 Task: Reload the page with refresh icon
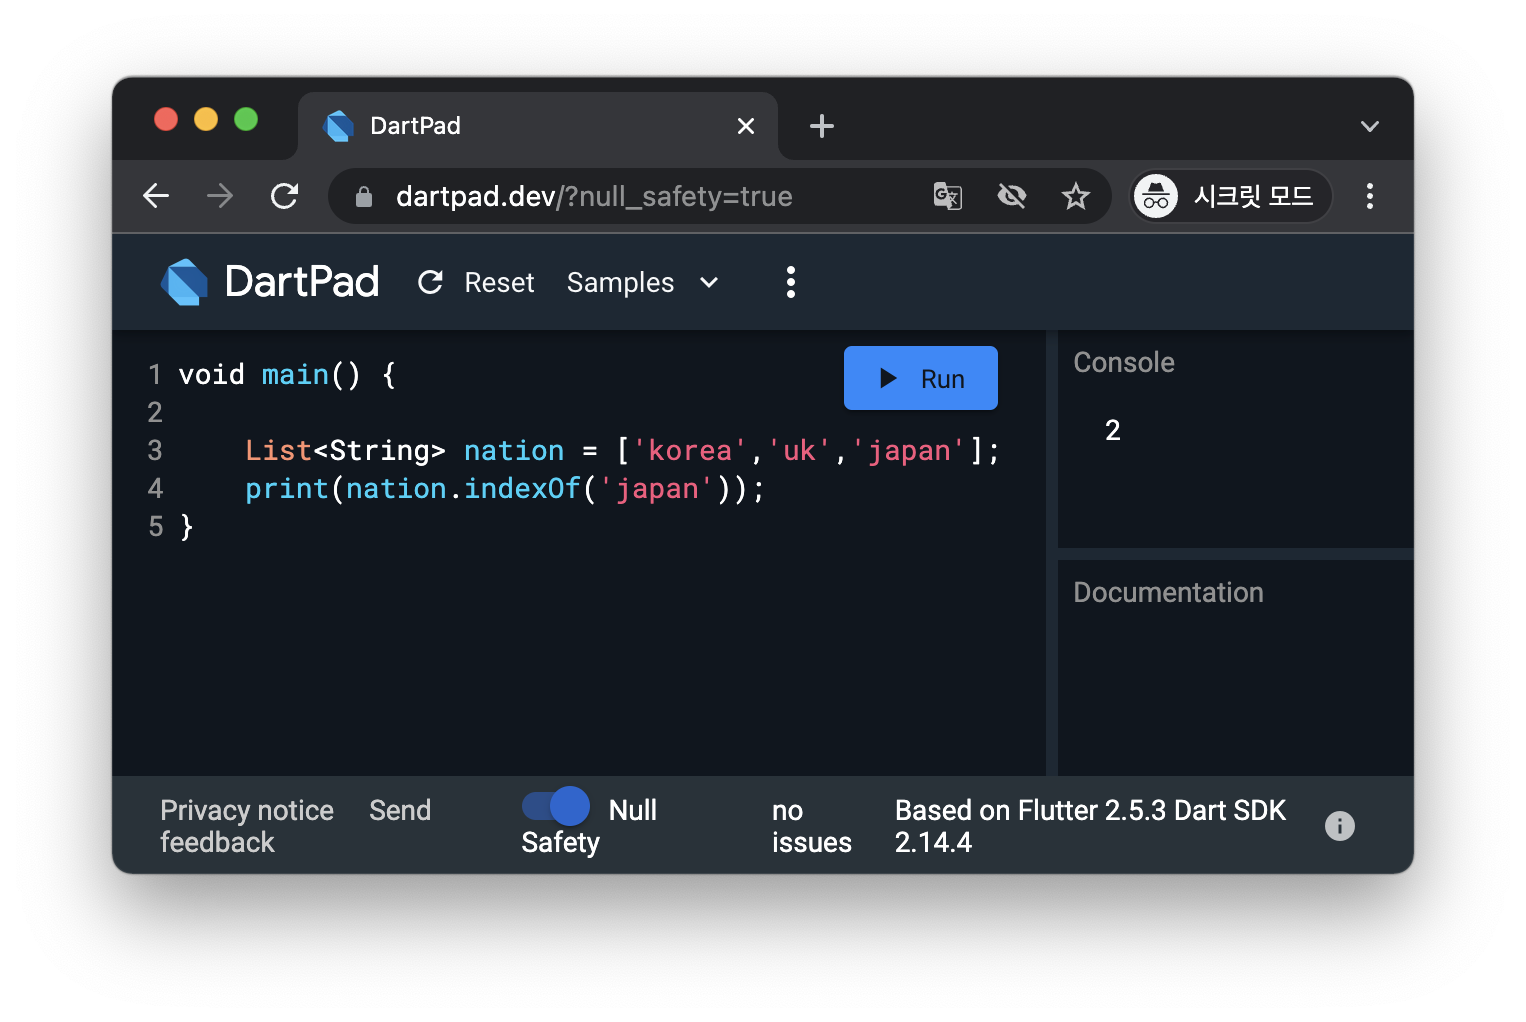[285, 196]
